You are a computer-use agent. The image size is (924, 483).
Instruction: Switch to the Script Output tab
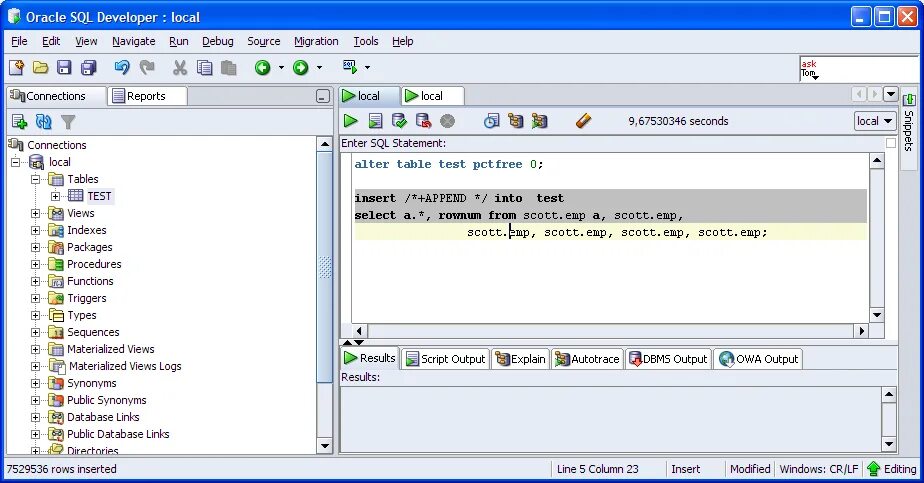click(x=446, y=359)
